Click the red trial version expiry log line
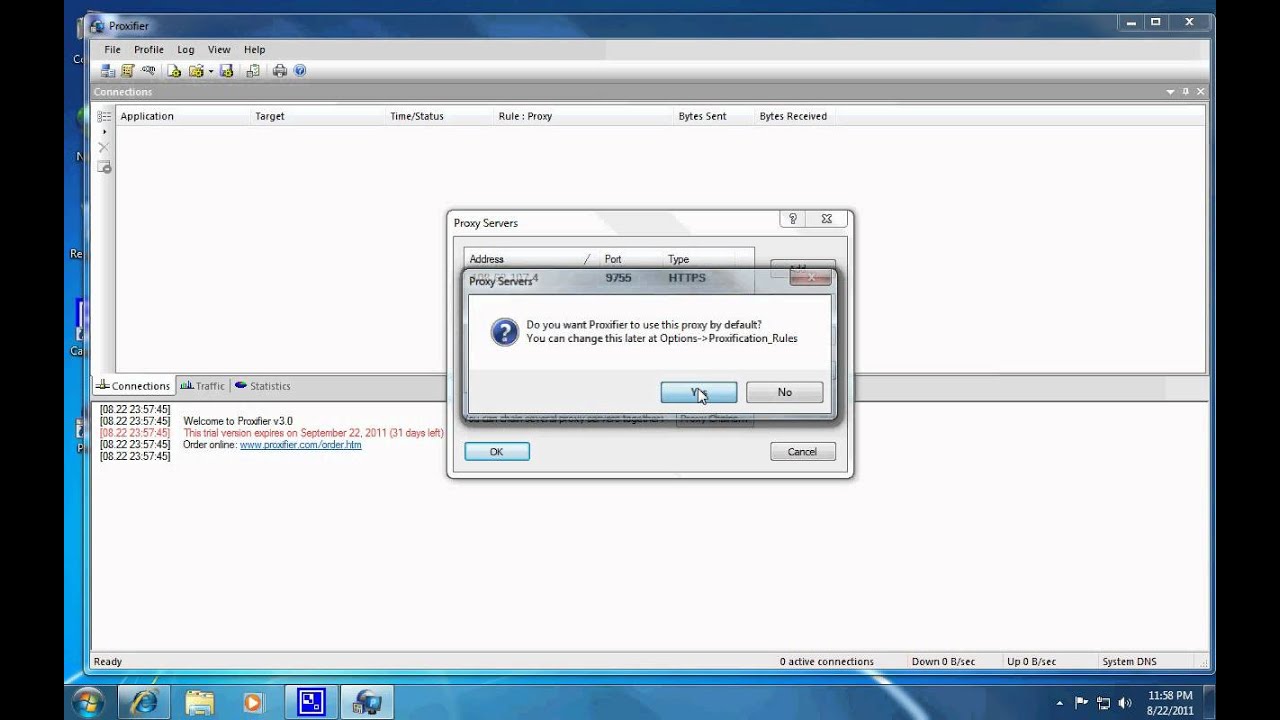Screen dimensions: 1280x720 313,433
